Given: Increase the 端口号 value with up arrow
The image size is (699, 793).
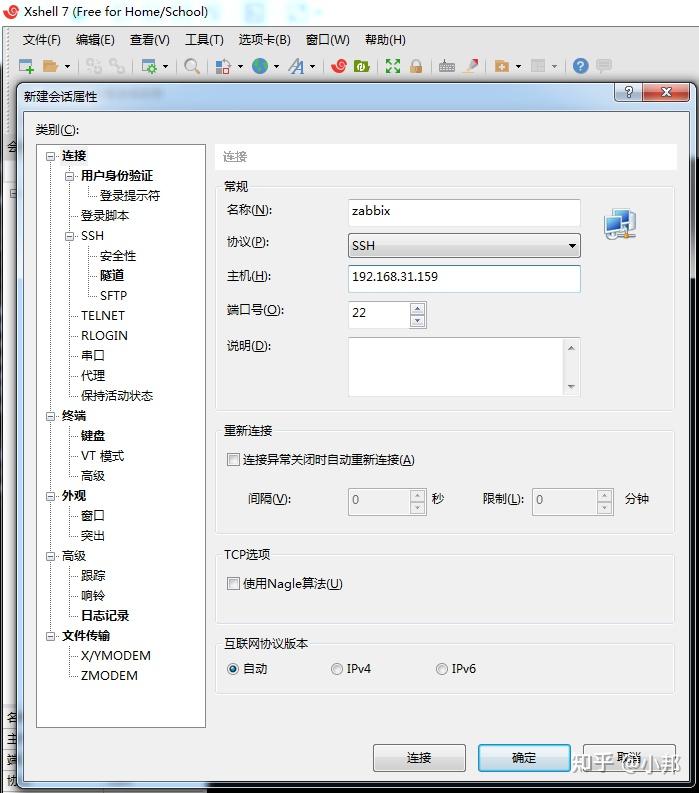Looking at the screenshot, I should click(417, 309).
